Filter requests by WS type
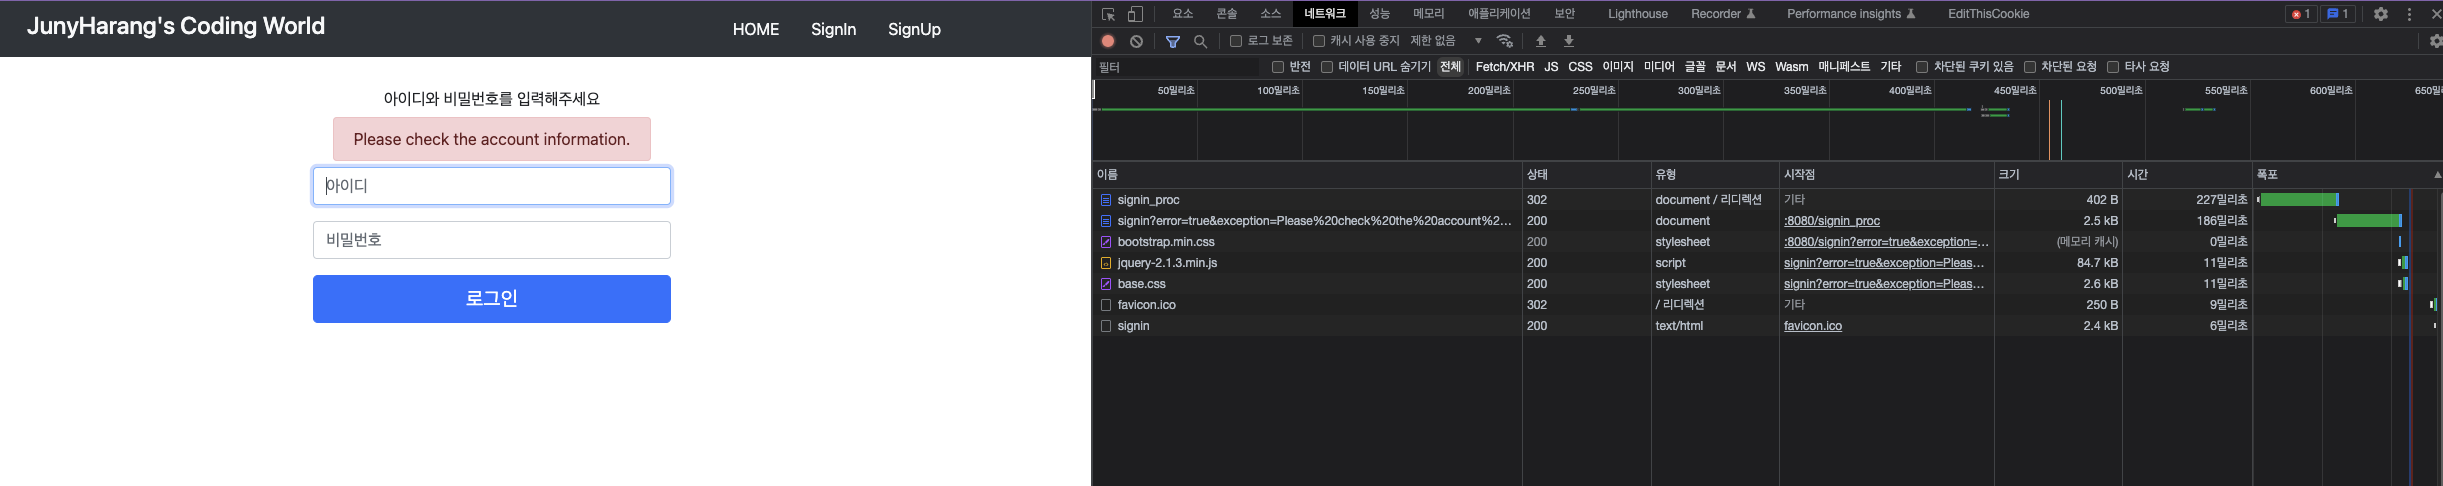The height and width of the screenshot is (486, 2443). click(1756, 67)
